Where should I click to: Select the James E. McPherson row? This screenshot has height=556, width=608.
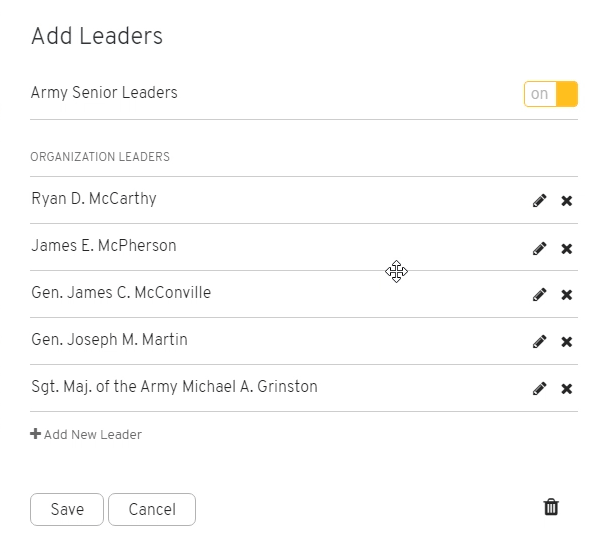coord(304,247)
